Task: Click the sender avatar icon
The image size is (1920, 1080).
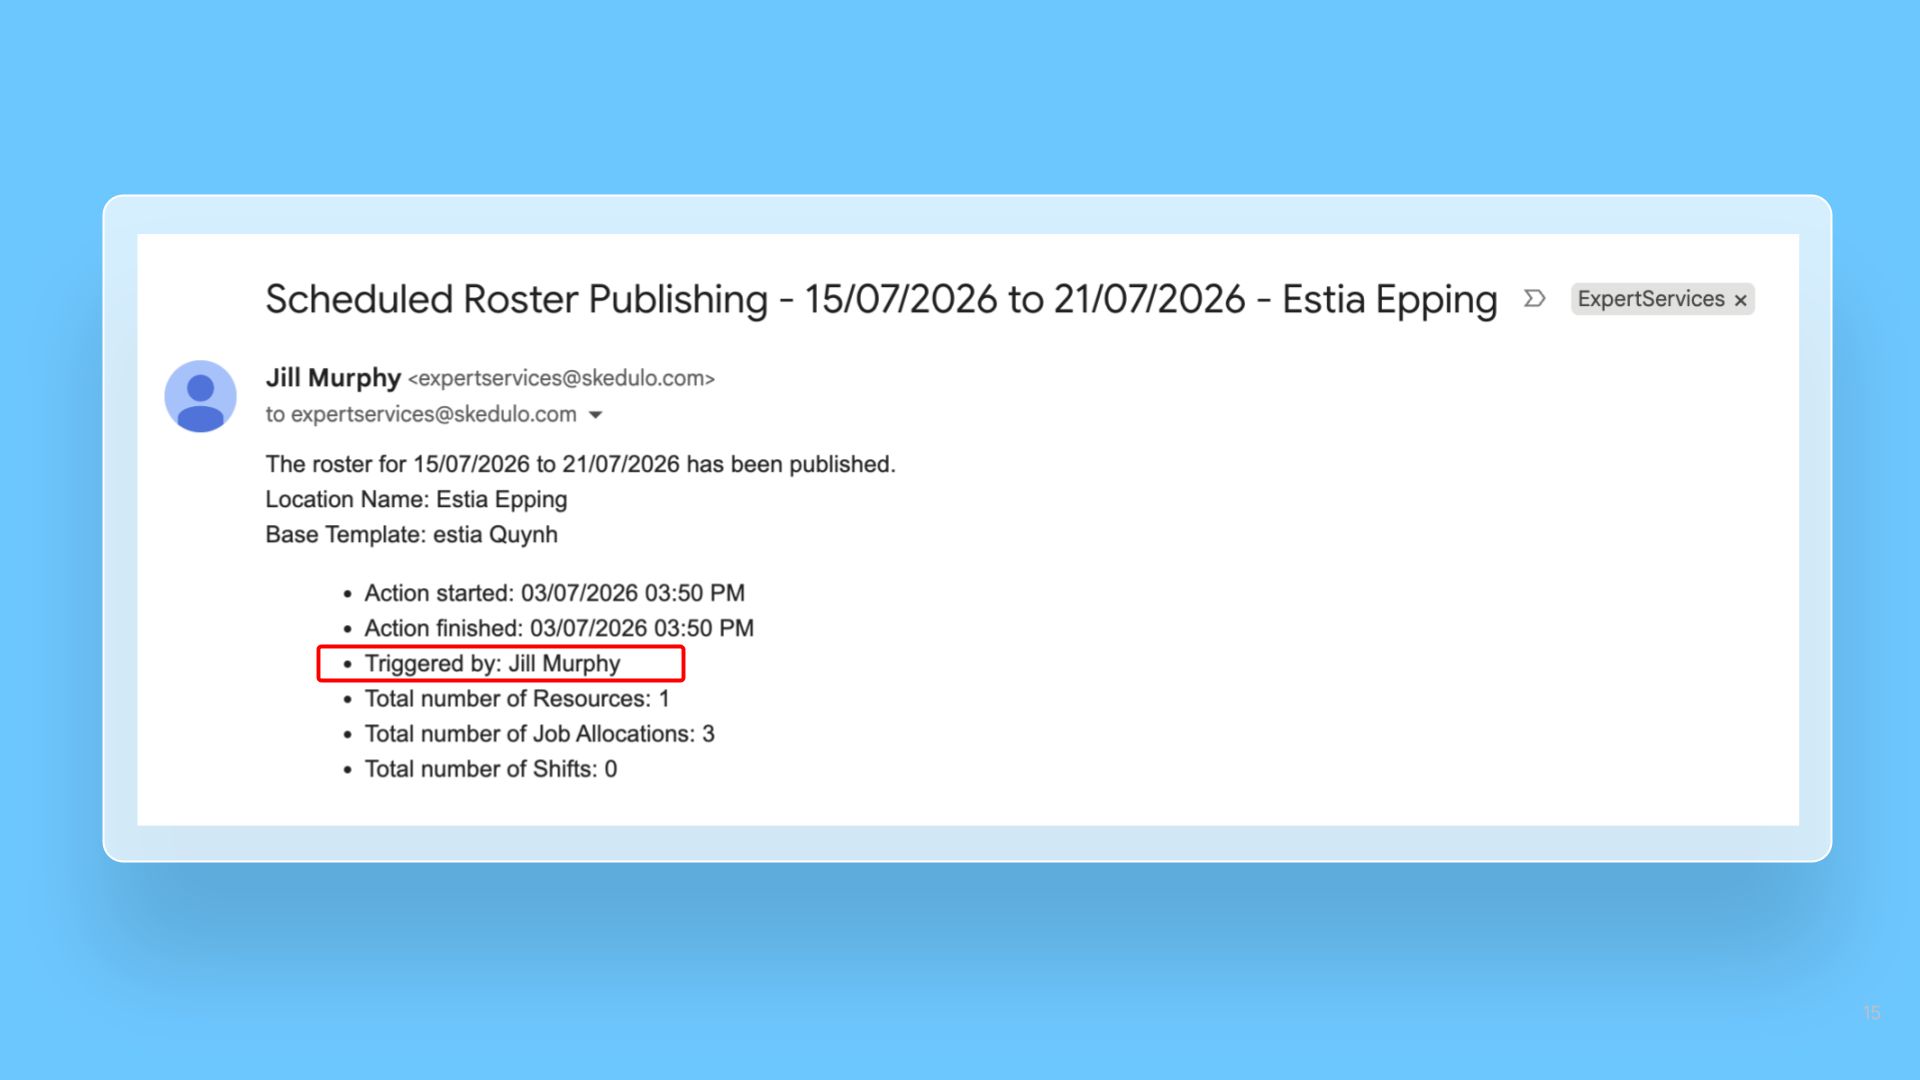Action: [x=200, y=396]
